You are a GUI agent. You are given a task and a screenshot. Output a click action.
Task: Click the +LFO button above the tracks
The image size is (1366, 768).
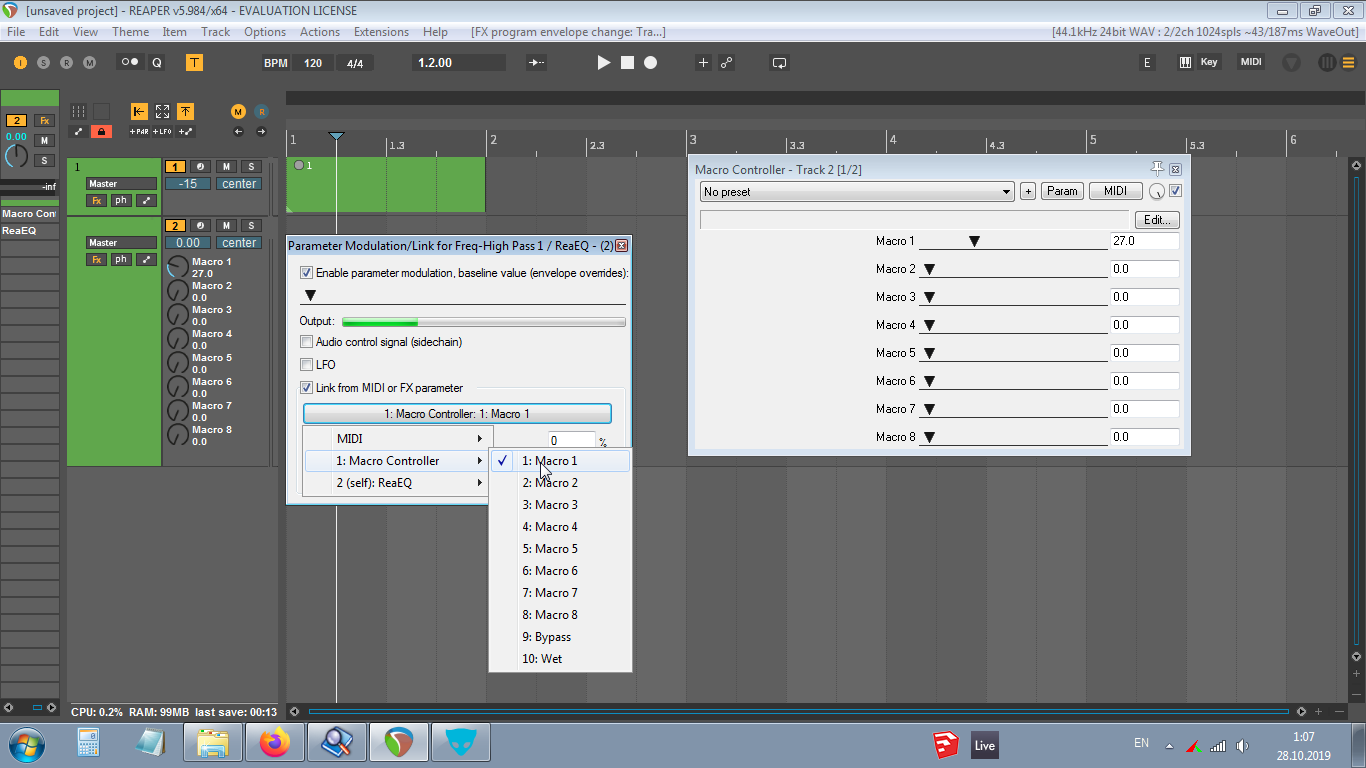[x=162, y=131]
